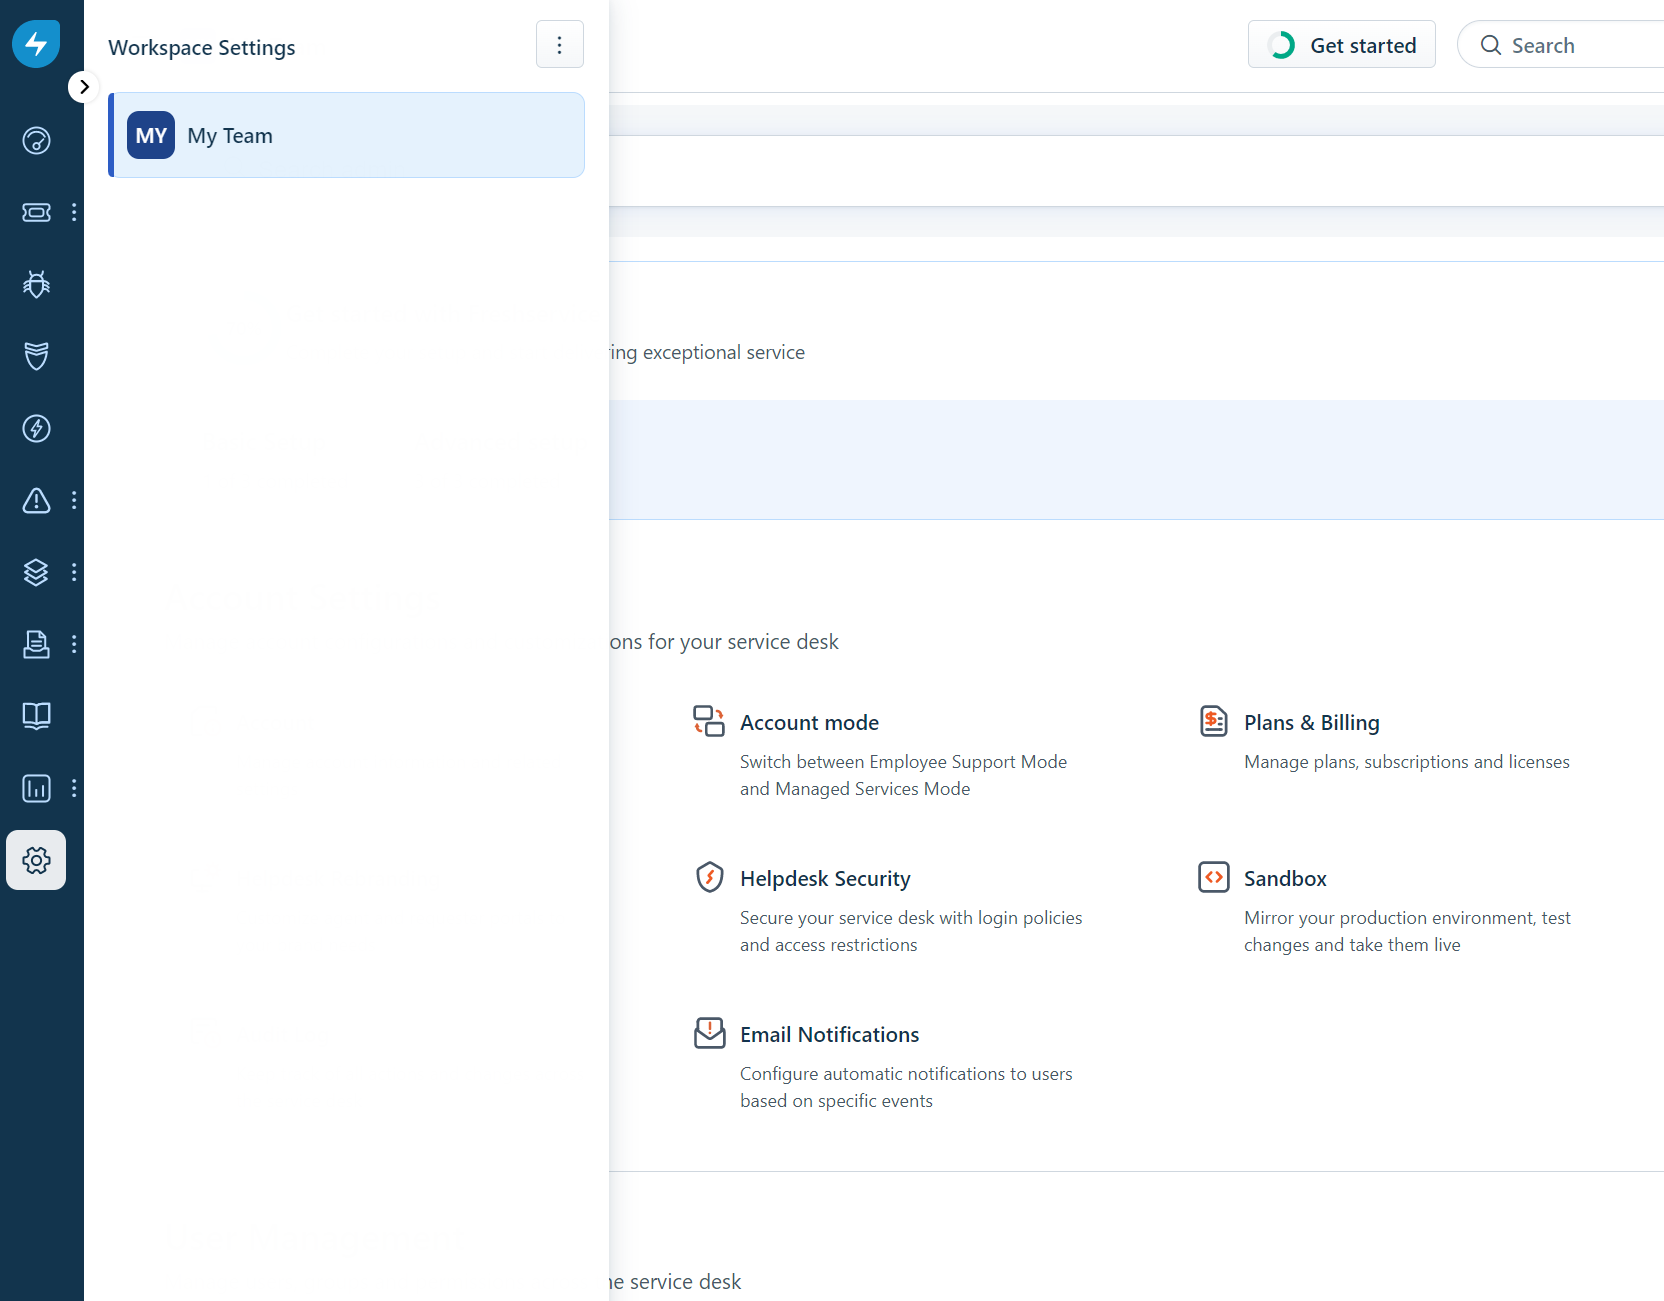Click the MY team avatar badge
This screenshot has width=1664, height=1301.
(151, 135)
